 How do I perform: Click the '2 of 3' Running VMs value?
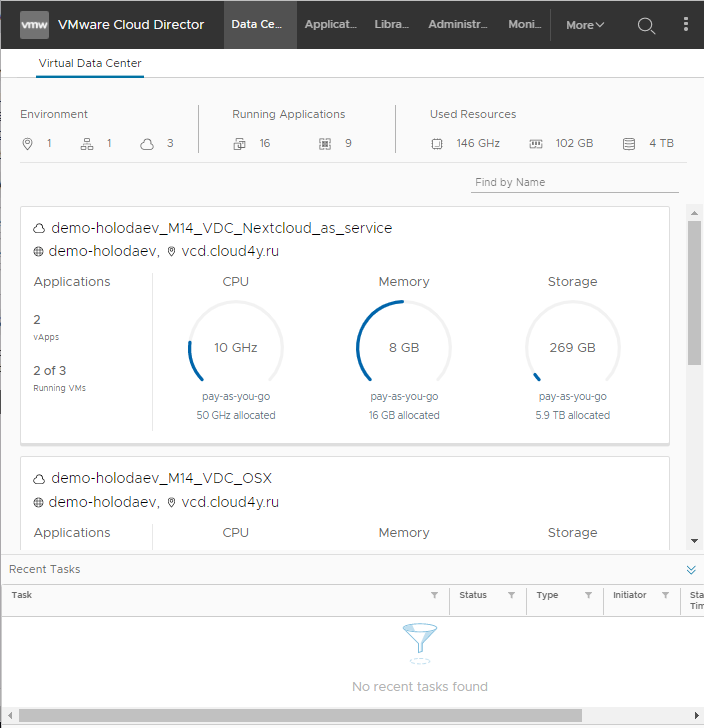(x=50, y=371)
